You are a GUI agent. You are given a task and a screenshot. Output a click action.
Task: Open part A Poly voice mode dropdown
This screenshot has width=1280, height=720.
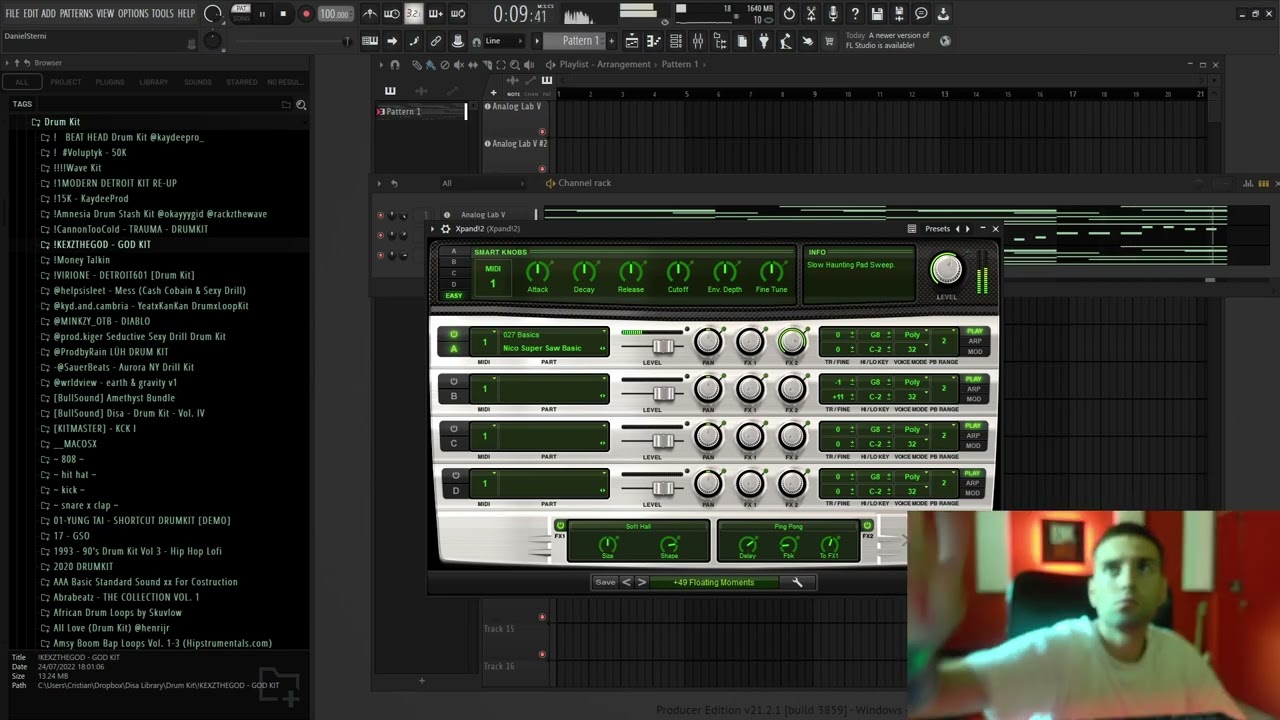(912, 335)
